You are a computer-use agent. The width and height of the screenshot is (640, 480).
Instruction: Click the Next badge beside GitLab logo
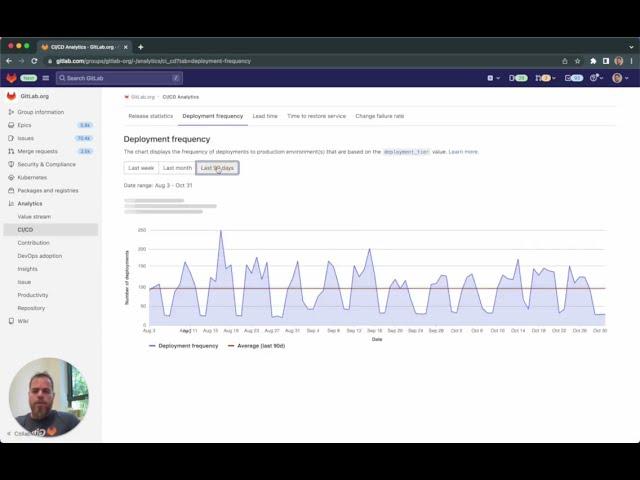[29, 78]
